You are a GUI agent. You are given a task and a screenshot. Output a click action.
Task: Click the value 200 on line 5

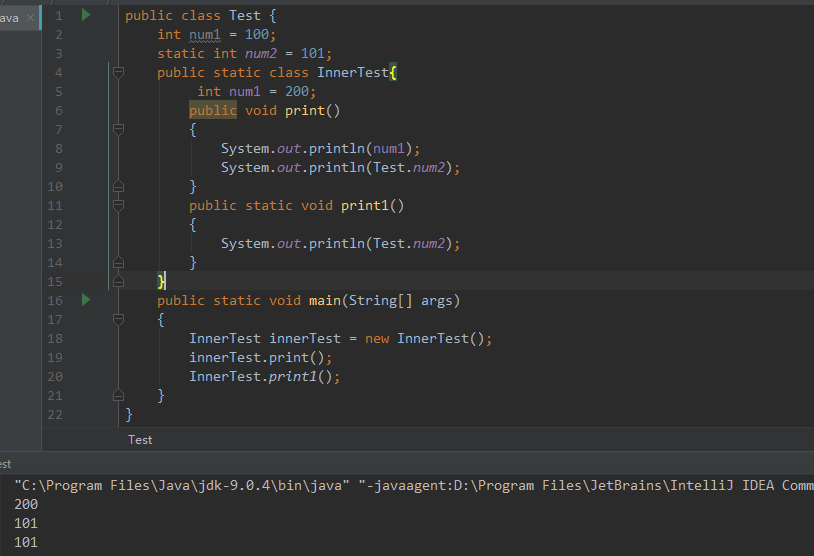pos(297,92)
